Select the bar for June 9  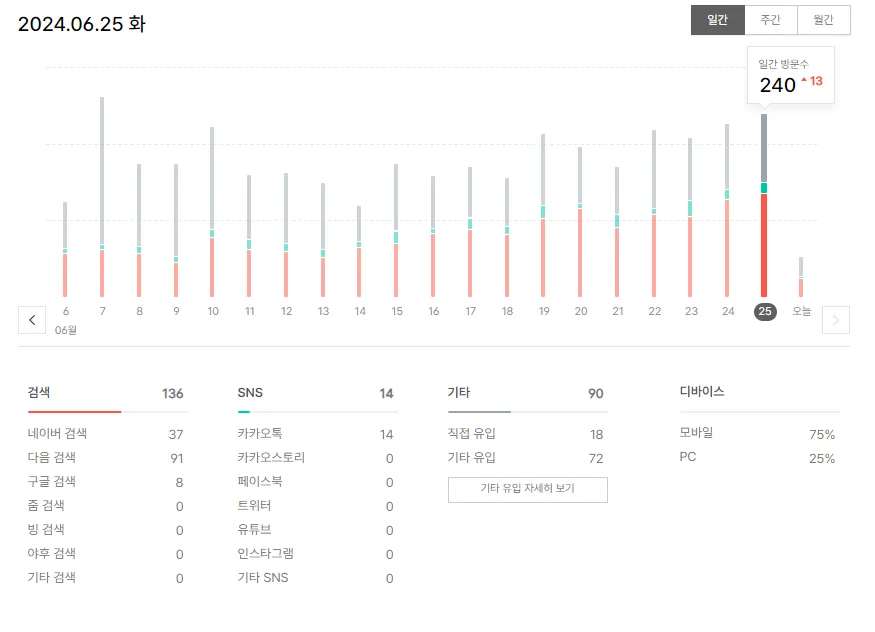(176, 230)
